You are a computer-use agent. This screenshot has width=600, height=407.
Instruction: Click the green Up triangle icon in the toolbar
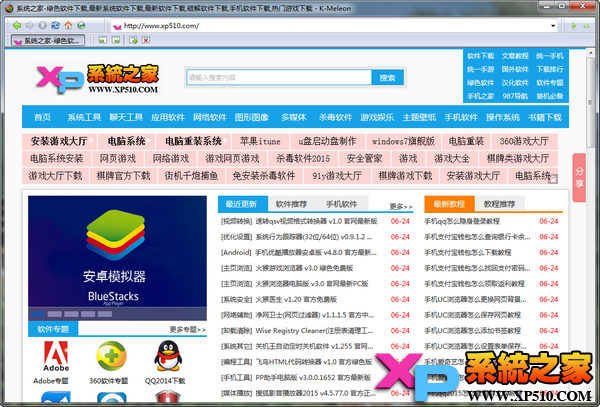click(586, 26)
